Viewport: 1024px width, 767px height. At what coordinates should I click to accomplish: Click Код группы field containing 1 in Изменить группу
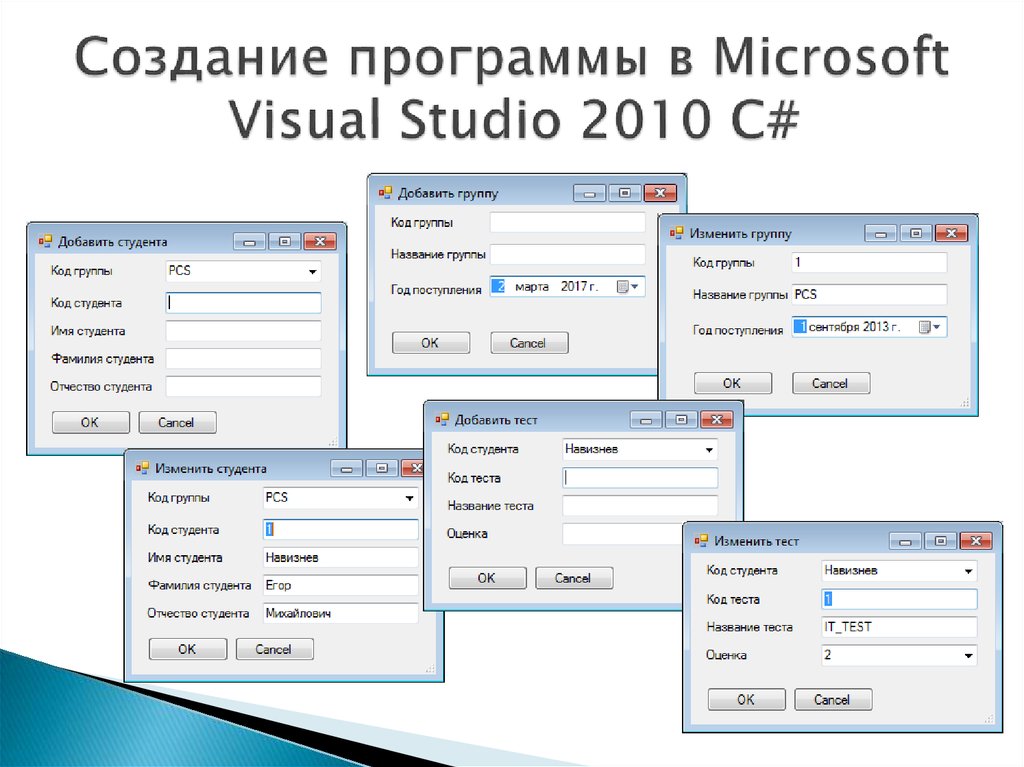pos(869,263)
